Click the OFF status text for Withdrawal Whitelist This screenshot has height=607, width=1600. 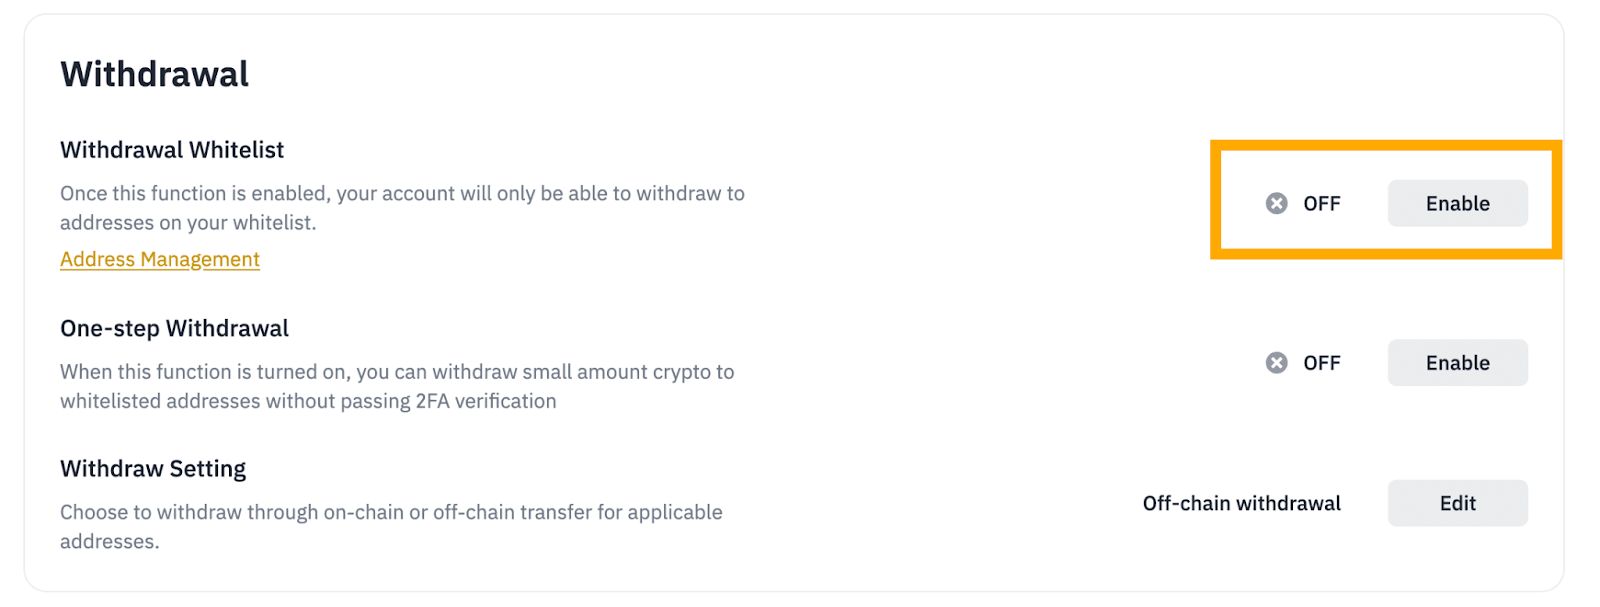(1321, 204)
